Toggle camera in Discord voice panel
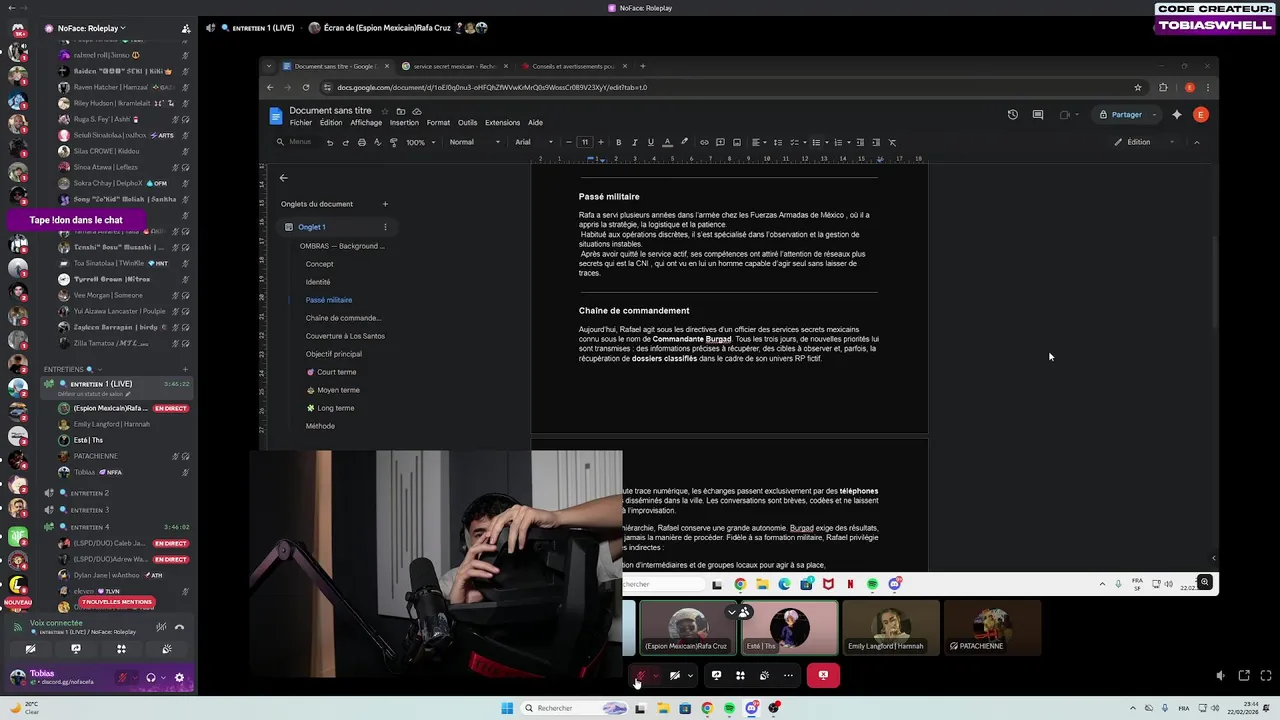Image resolution: width=1280 pixels, height=720 pixels. [x=30, y=649]
